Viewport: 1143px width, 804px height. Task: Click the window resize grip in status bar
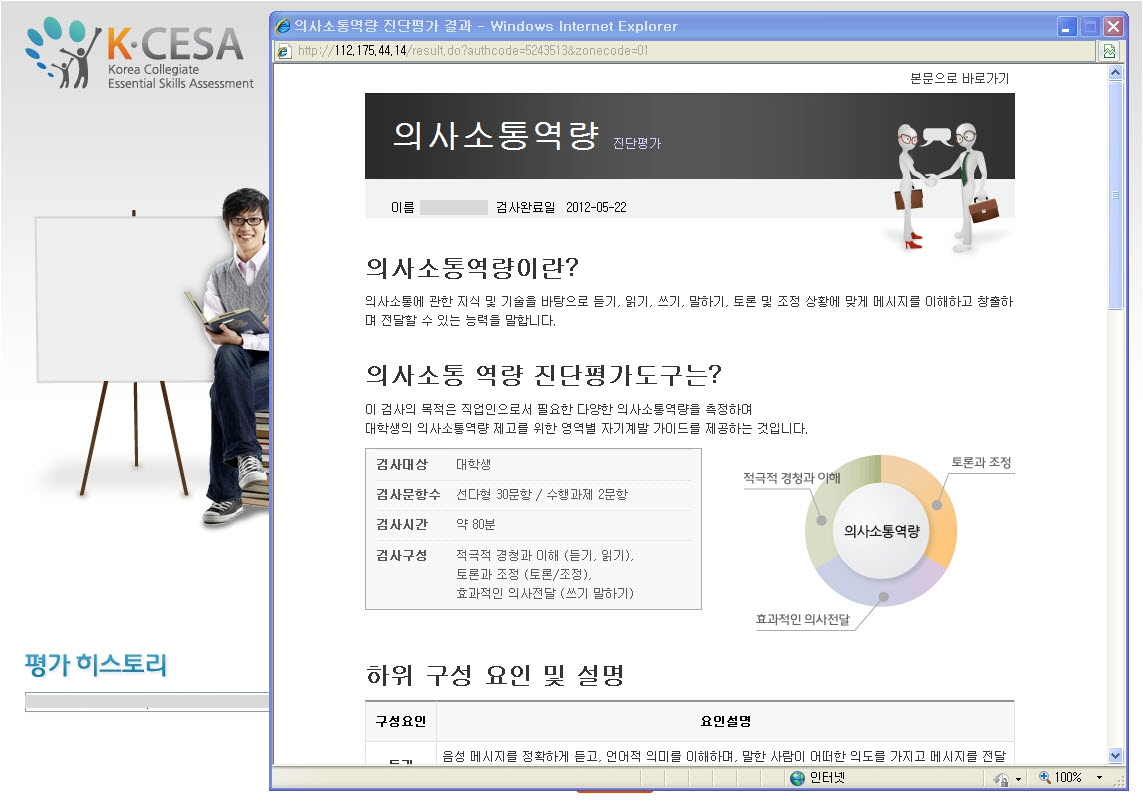click(1119, 780)
